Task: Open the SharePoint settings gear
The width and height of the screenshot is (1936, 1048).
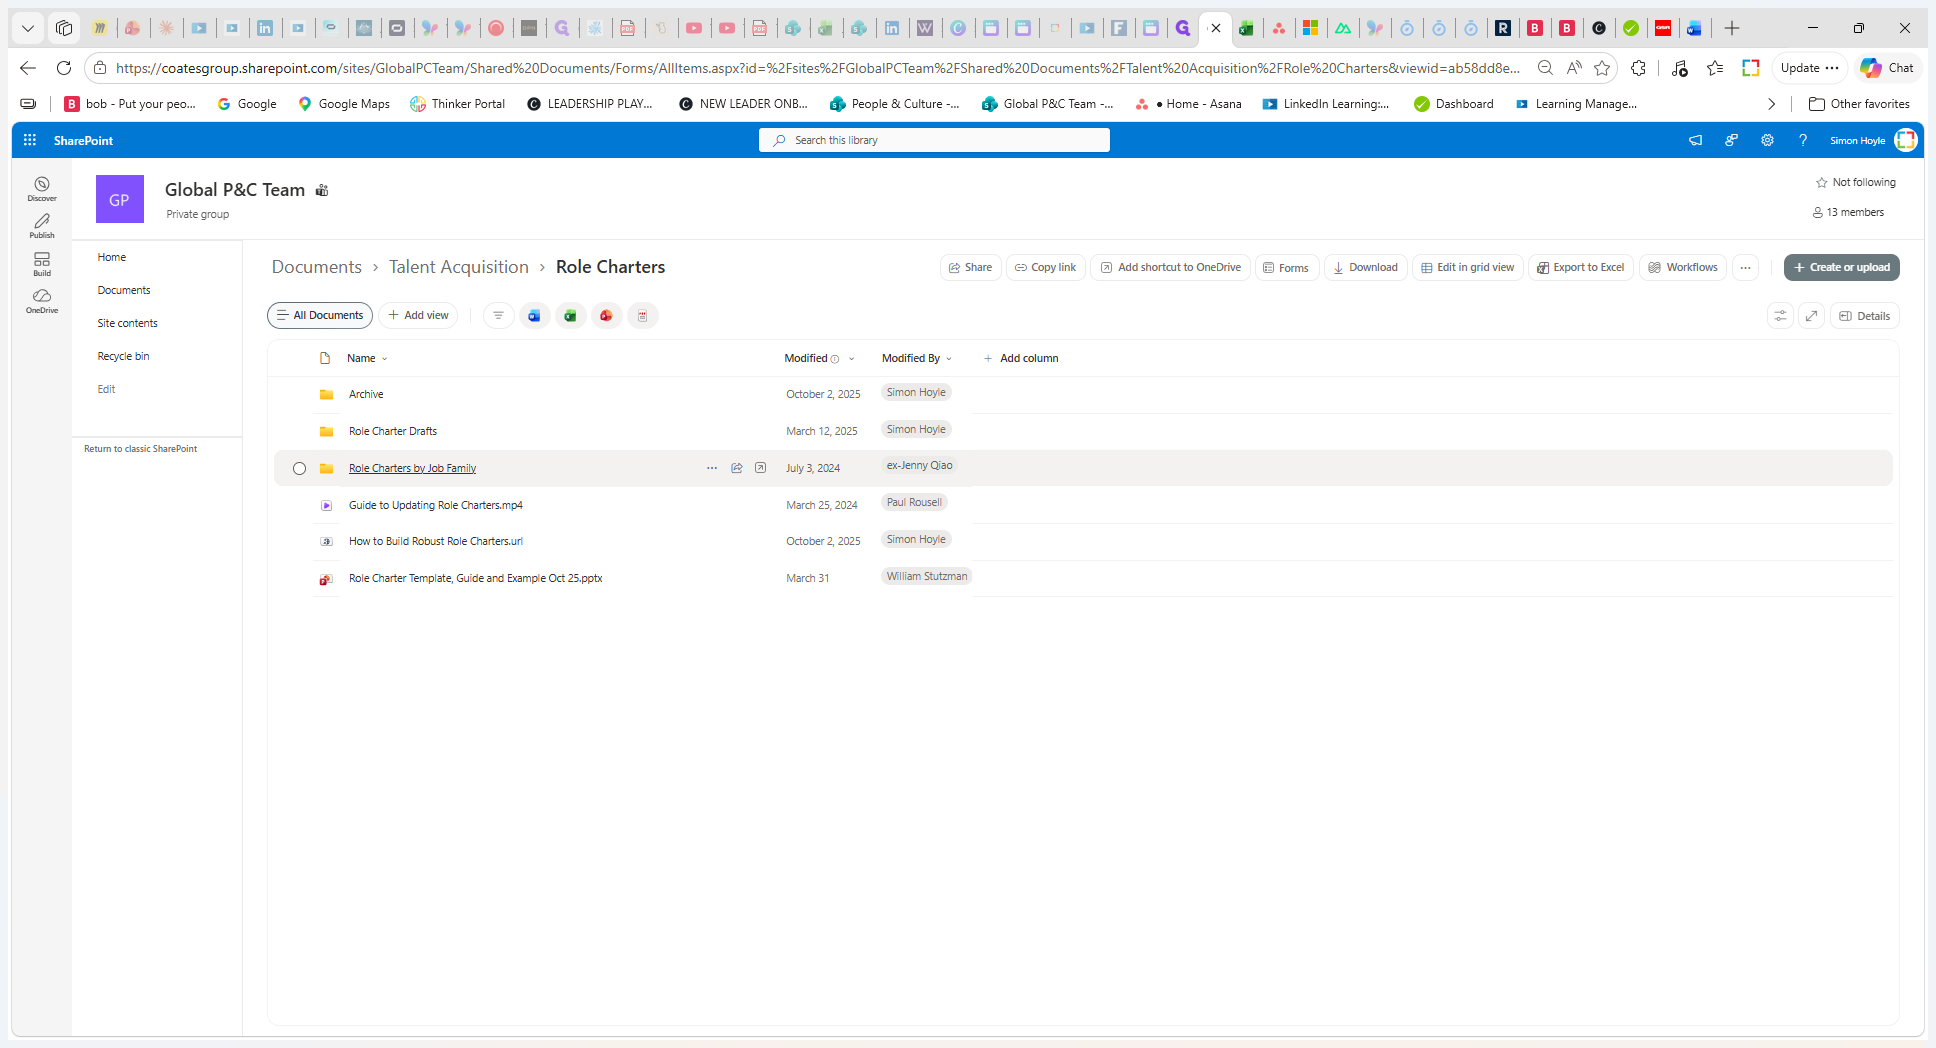Action: point(1767,140)
